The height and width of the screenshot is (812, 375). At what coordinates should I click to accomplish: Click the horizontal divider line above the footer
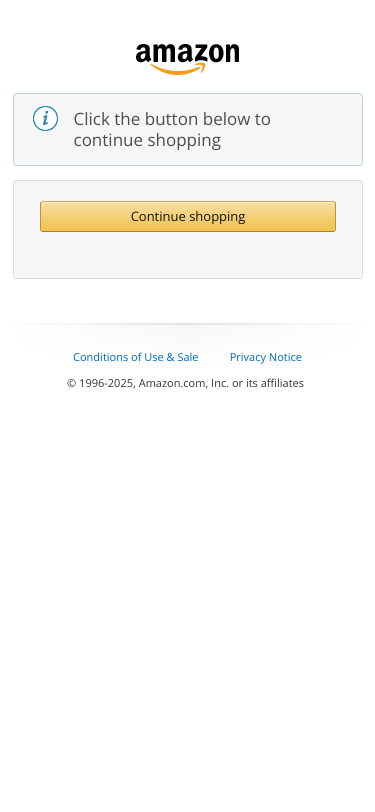pyautogui.click(x=188, y=324)
